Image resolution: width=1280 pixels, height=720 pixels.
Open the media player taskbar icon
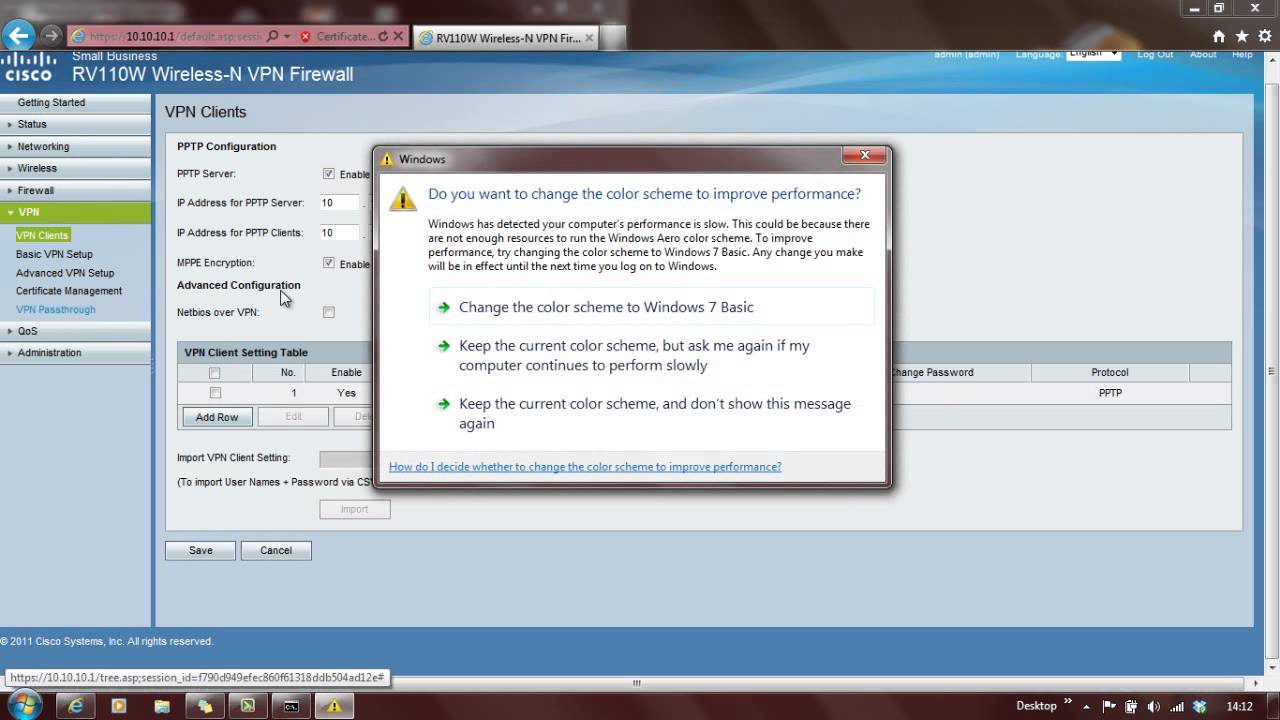point(119,706)
